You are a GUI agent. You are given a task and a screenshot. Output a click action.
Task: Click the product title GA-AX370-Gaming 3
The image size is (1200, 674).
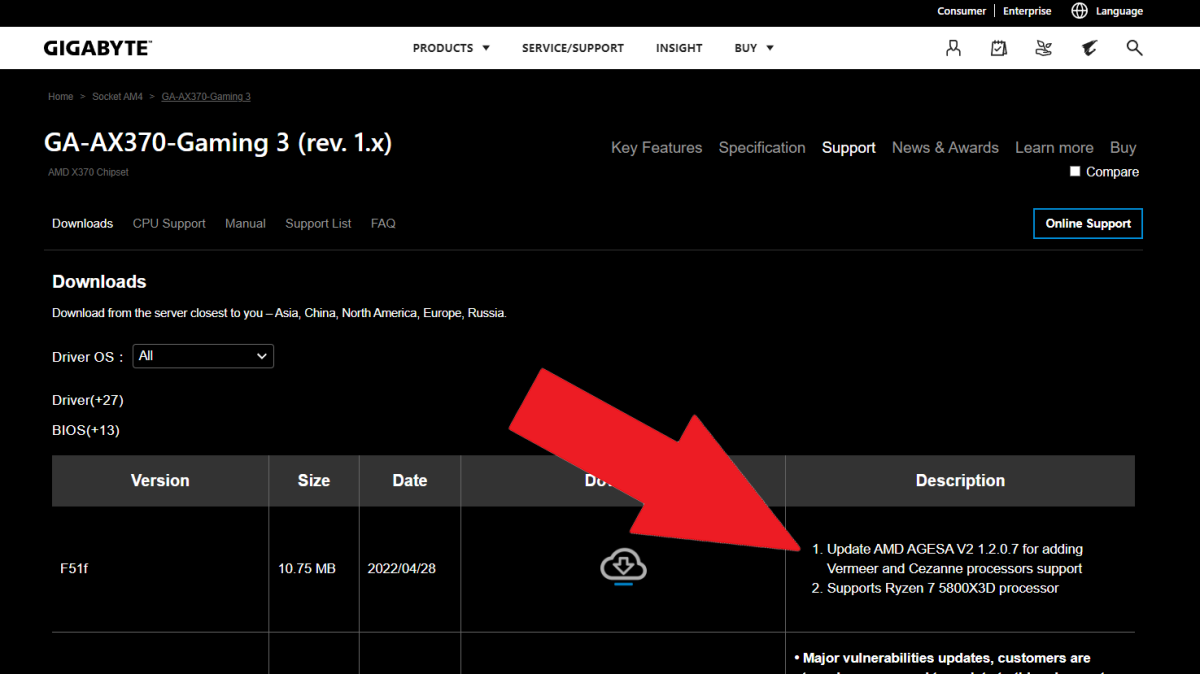tap(218, 143)
